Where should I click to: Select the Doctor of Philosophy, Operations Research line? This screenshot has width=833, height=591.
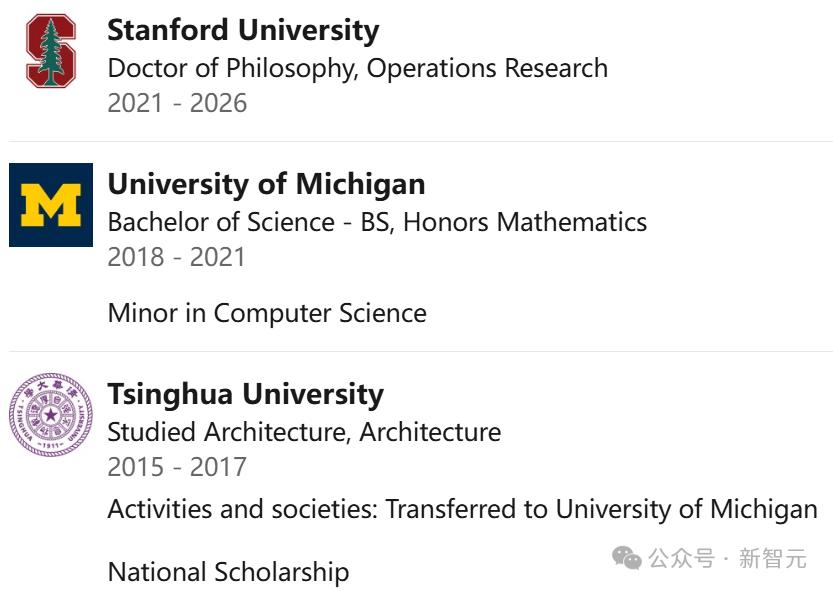[x=357, y=68]
